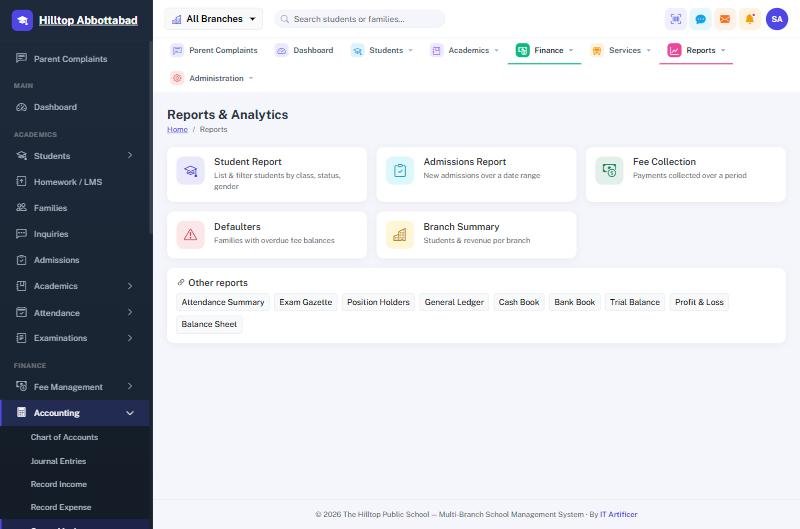The image size is (800, 529).
Task: Click the sidebar Families people icon
Action: pos(21,208)
